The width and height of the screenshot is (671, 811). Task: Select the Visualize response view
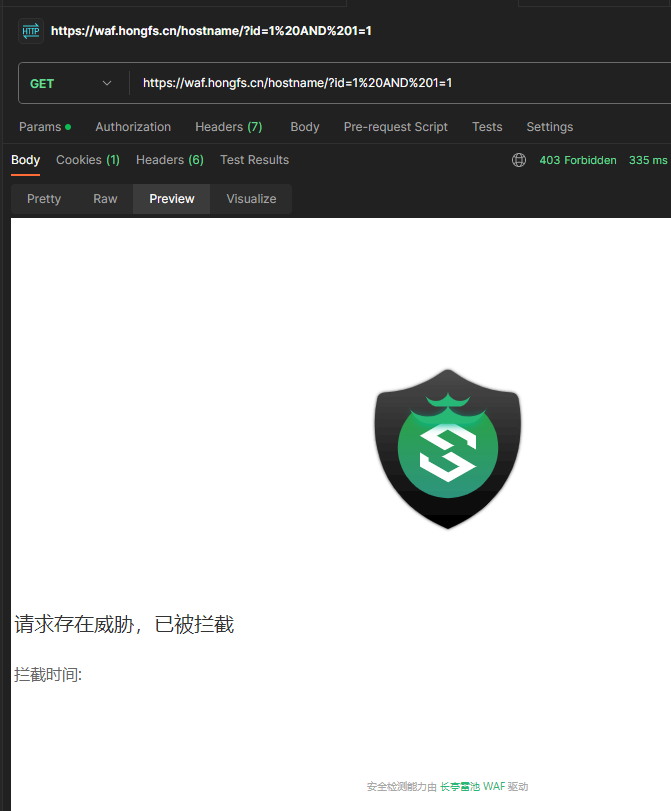251,199
